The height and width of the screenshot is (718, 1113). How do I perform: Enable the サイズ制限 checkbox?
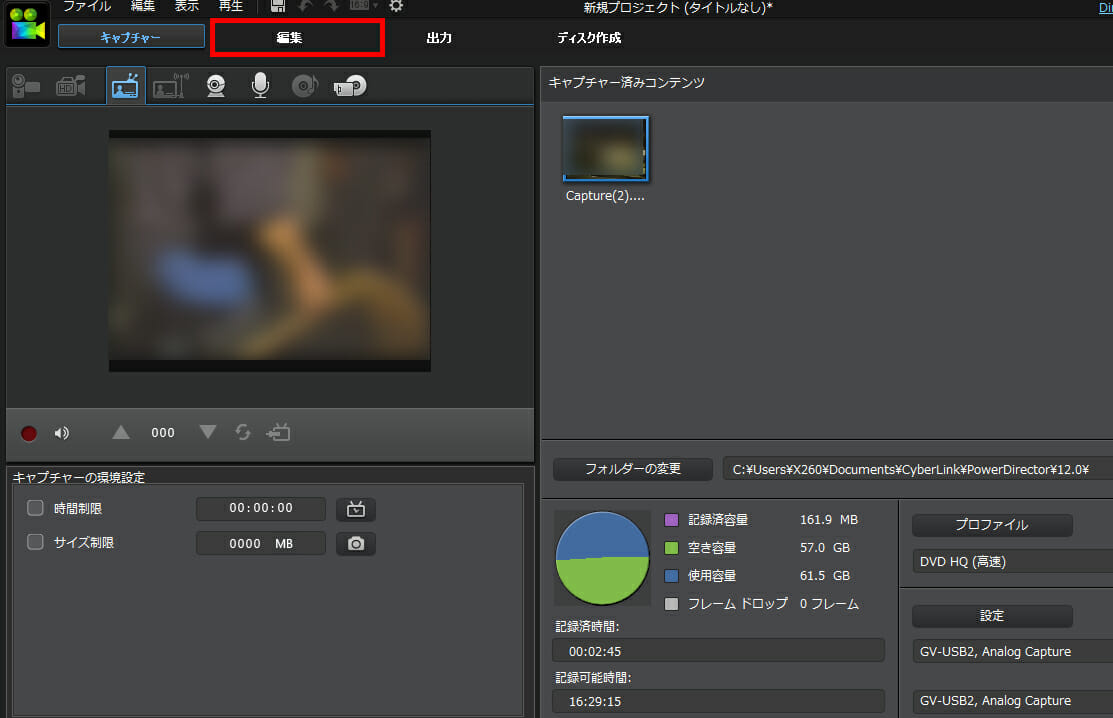35,542
